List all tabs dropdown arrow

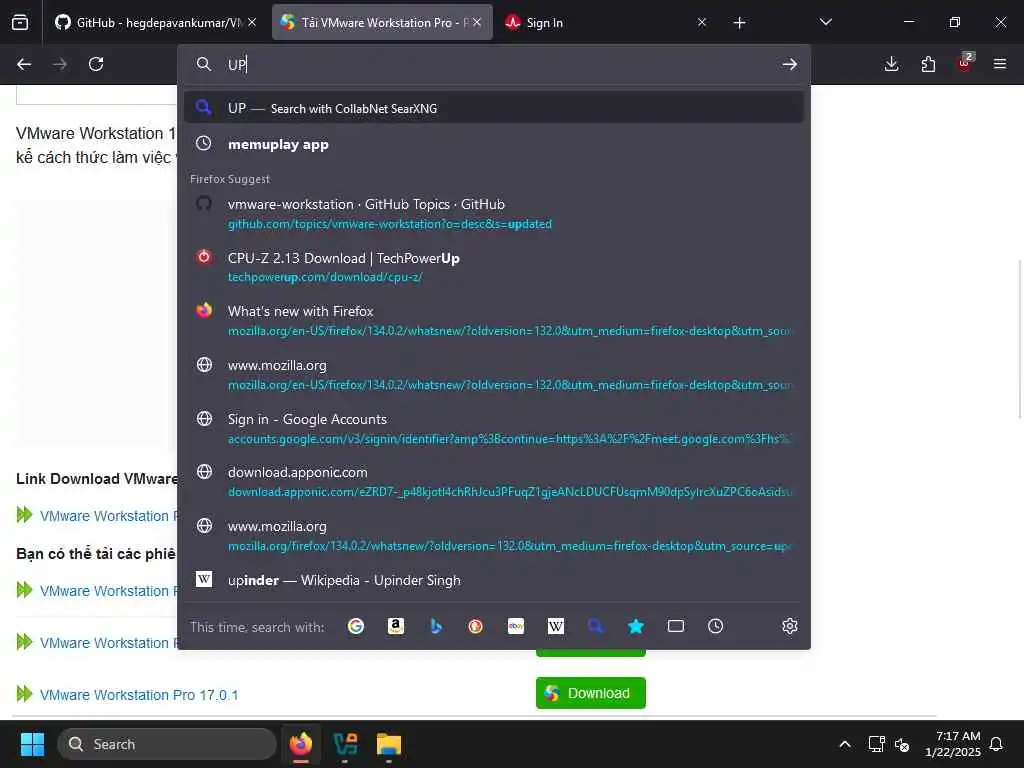pos(825,22)
